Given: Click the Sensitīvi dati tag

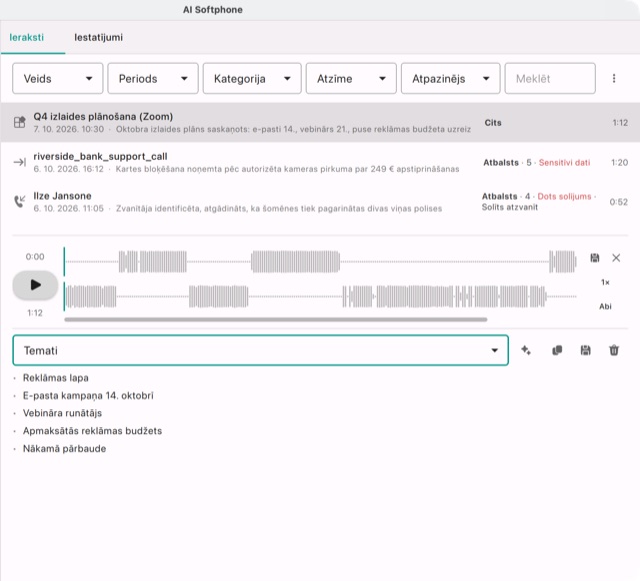Looking at the screenshot, I should (564, 163).
